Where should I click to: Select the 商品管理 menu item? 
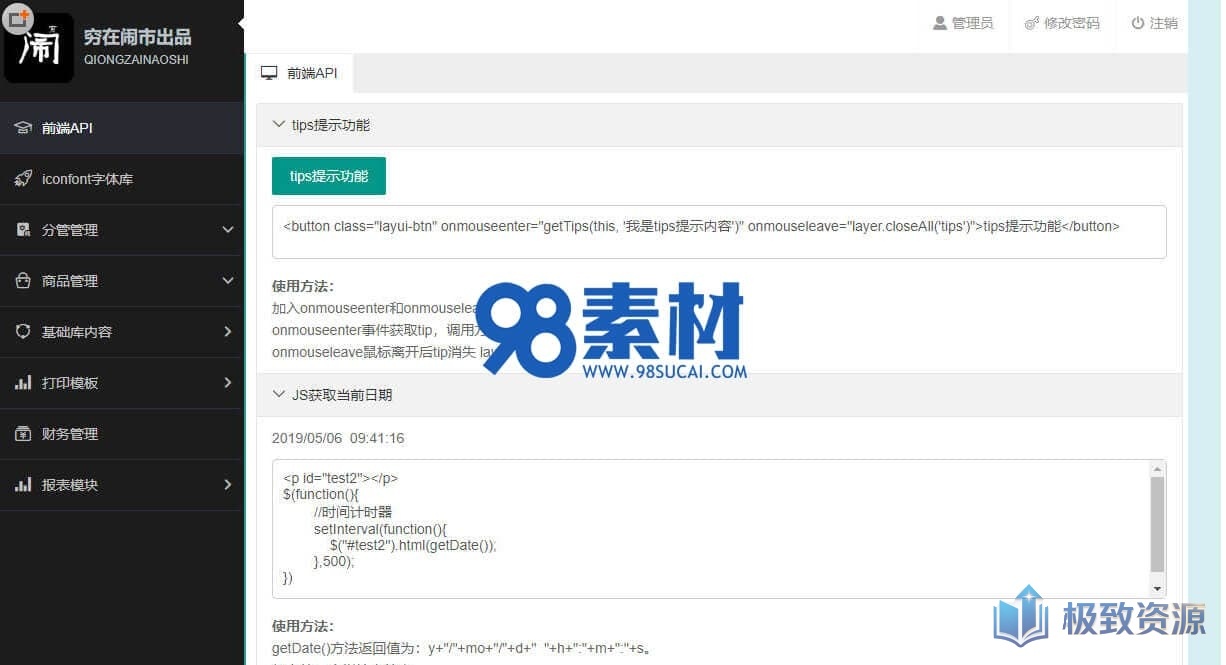click(x=122, y=281)
